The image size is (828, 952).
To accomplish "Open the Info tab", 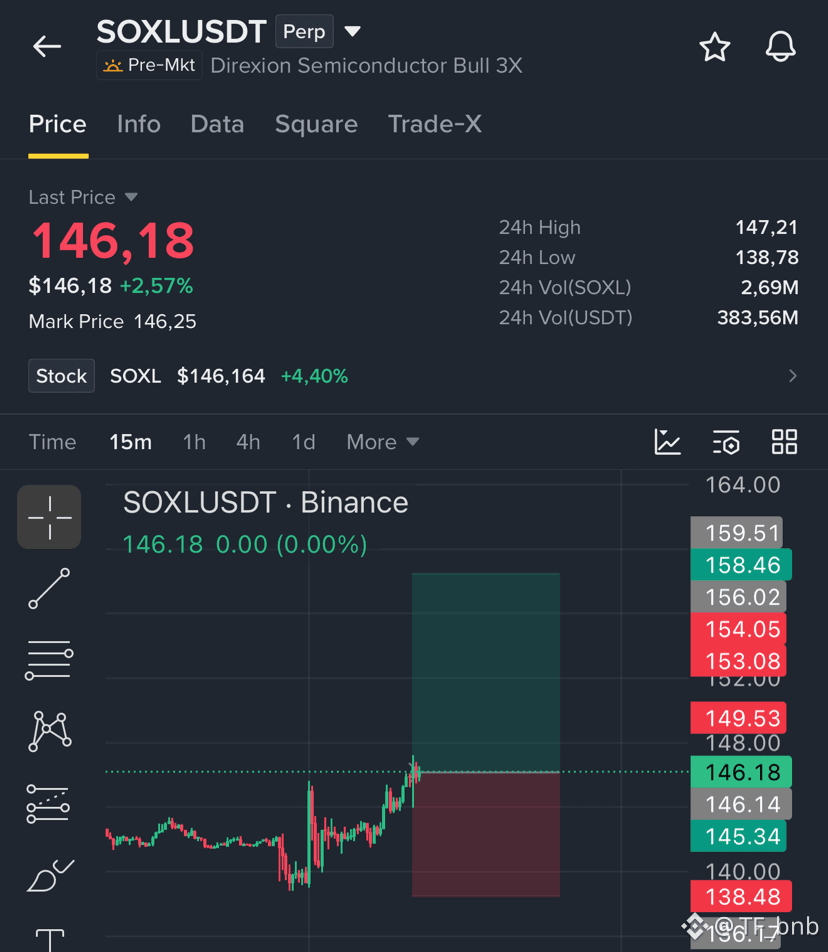I will [138, 124].
